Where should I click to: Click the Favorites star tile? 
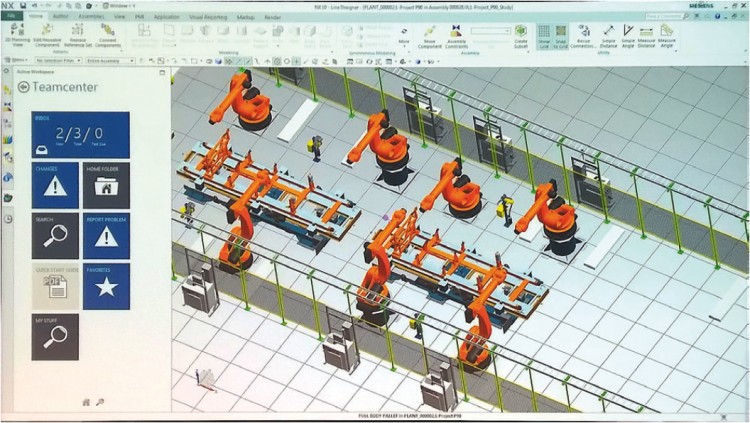coord(106,287)
